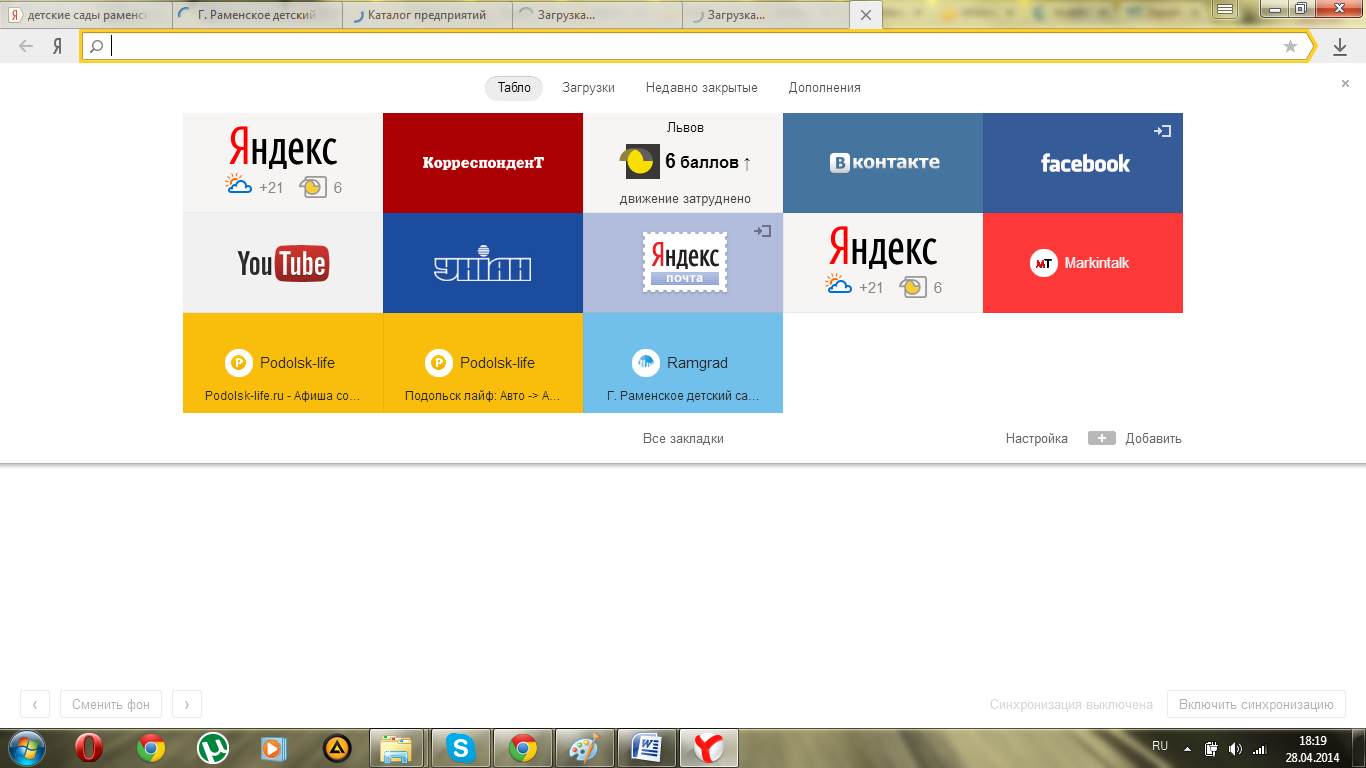Launch first Chrome icon beside Opera
The height and width of the screenshot is (768, 1366).
[x=152, y=748]
